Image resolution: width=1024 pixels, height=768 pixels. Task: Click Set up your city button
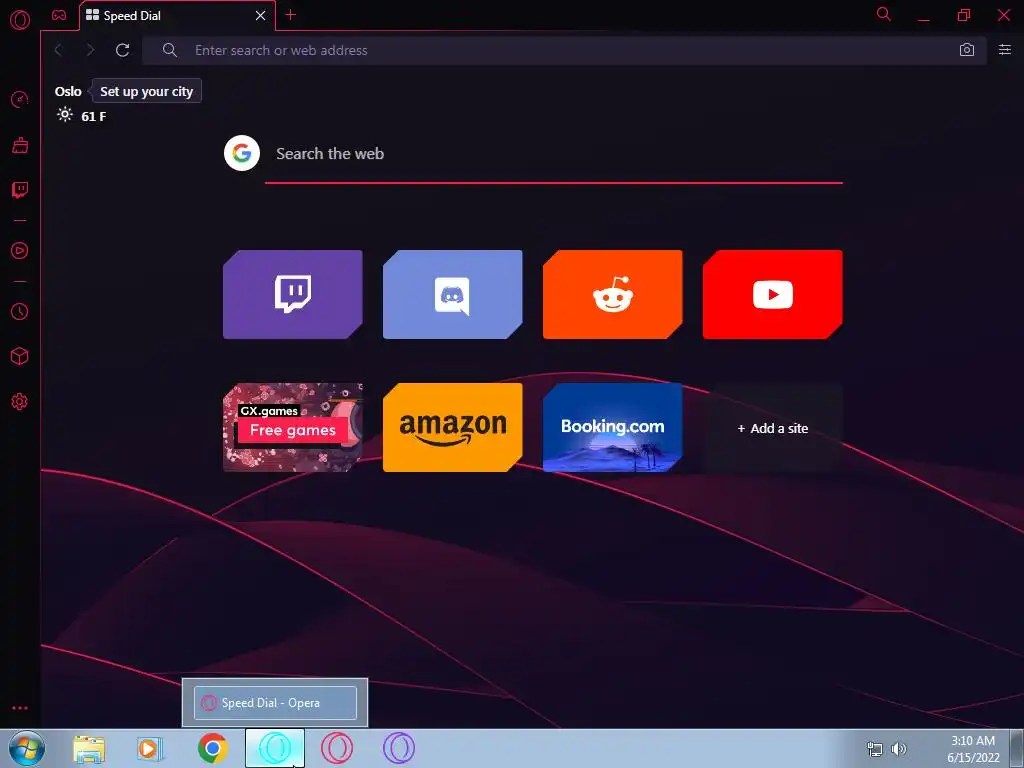coord(146,91)
